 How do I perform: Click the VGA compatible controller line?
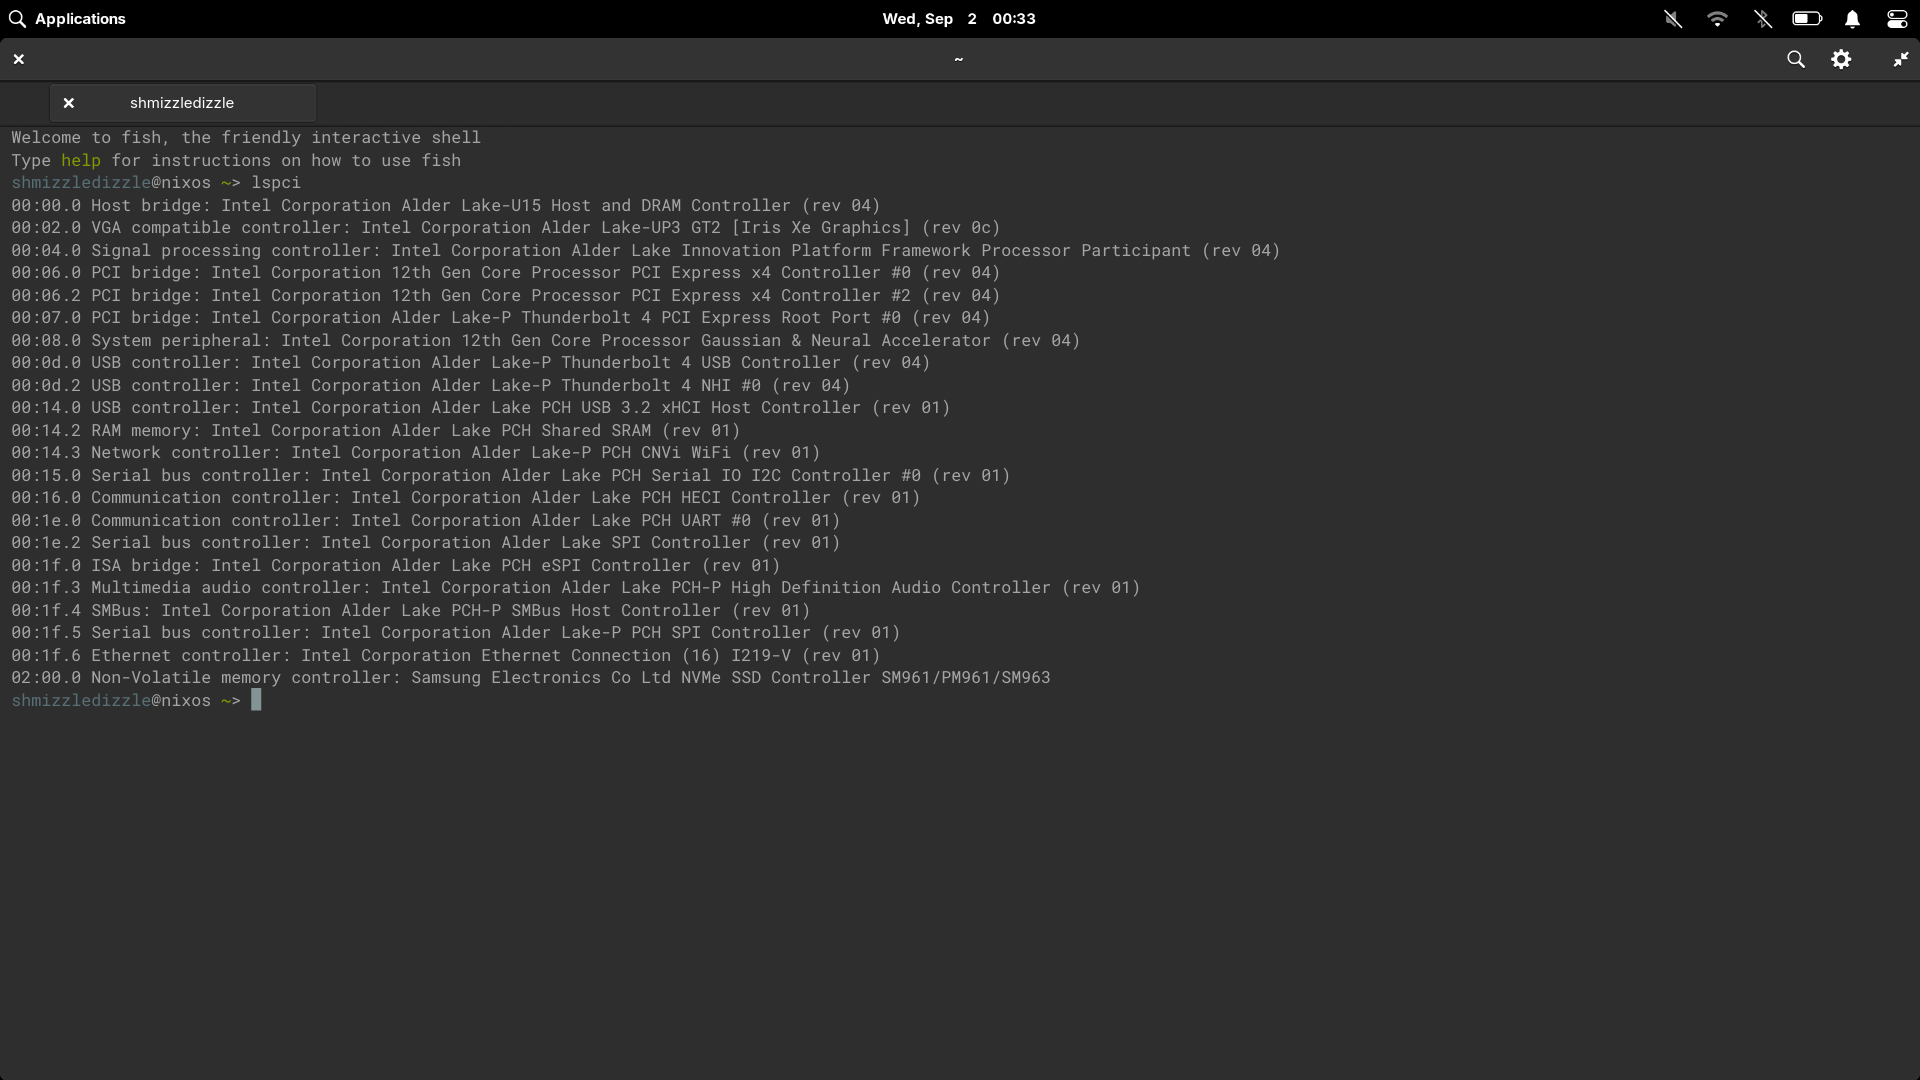click(x=506, y=228)
